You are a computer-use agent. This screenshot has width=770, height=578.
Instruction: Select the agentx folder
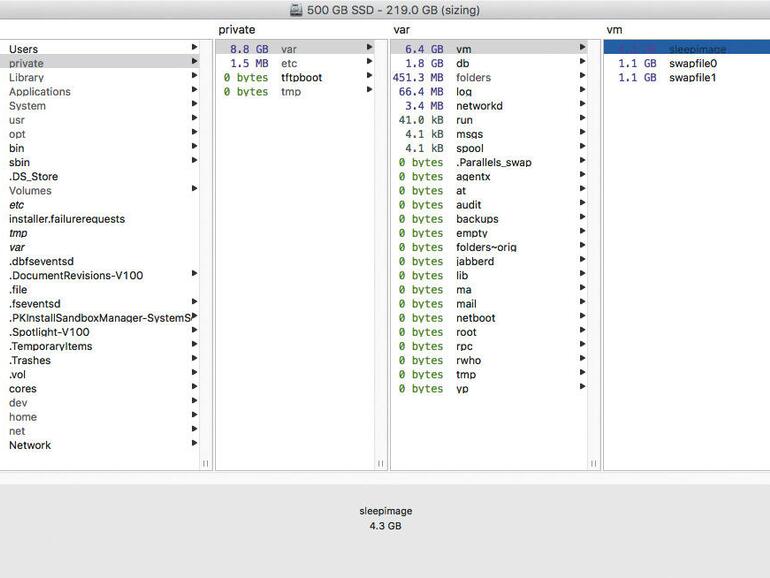pos(489,177)
